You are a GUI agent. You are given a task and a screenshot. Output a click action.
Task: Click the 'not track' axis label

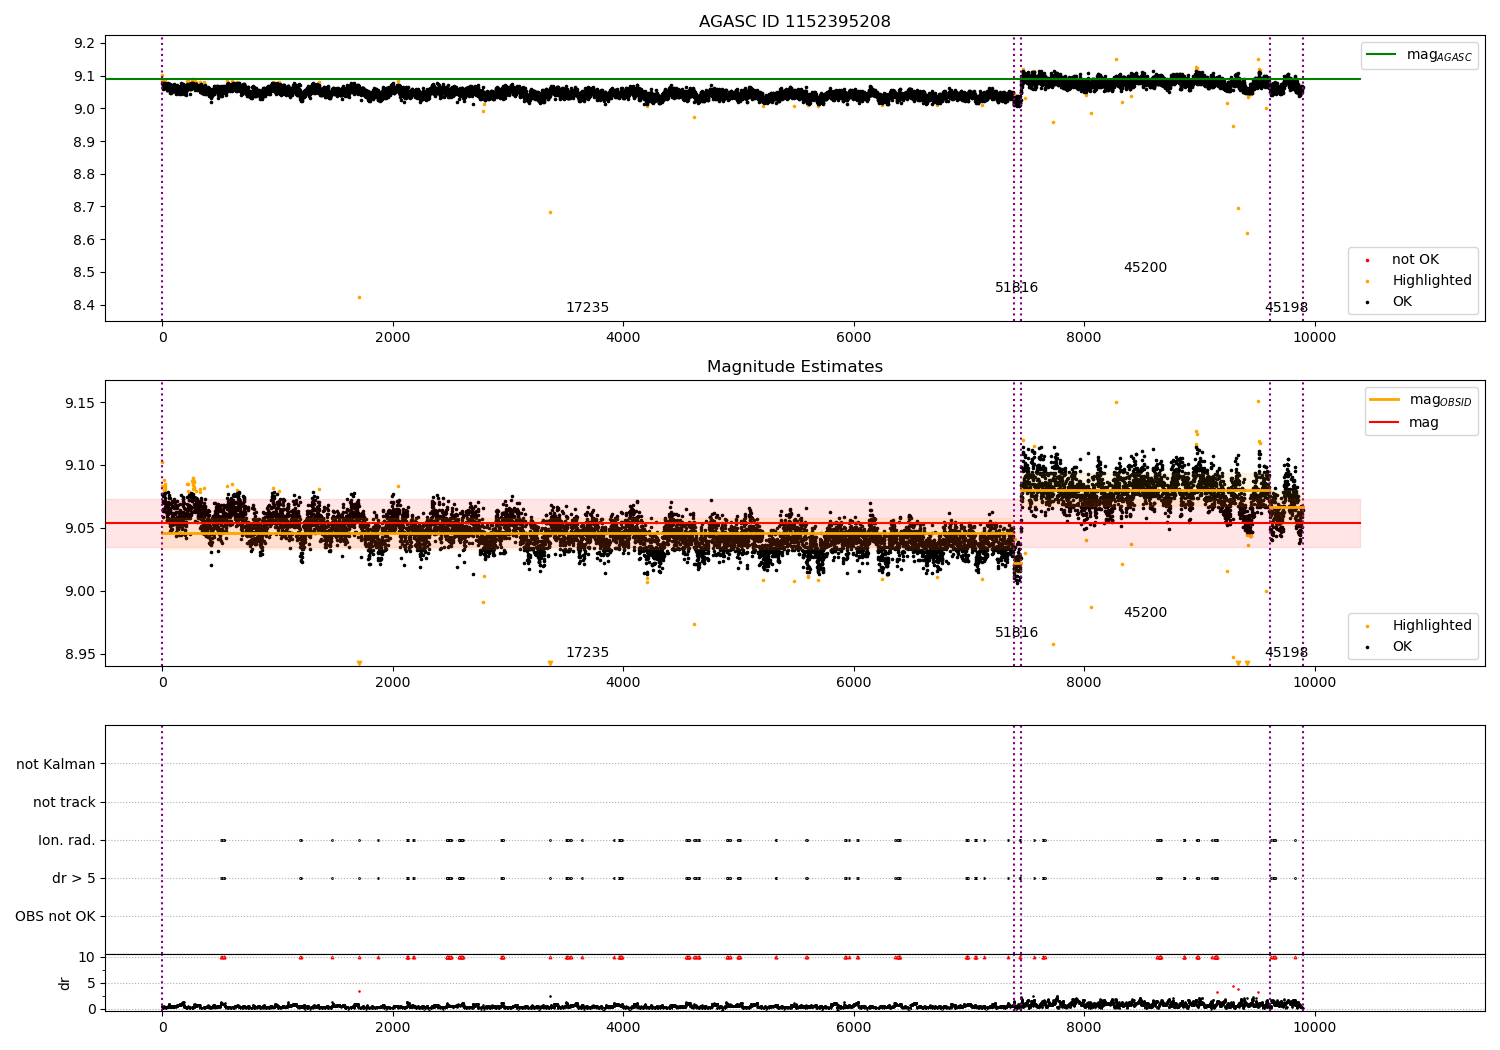[64, 803]
